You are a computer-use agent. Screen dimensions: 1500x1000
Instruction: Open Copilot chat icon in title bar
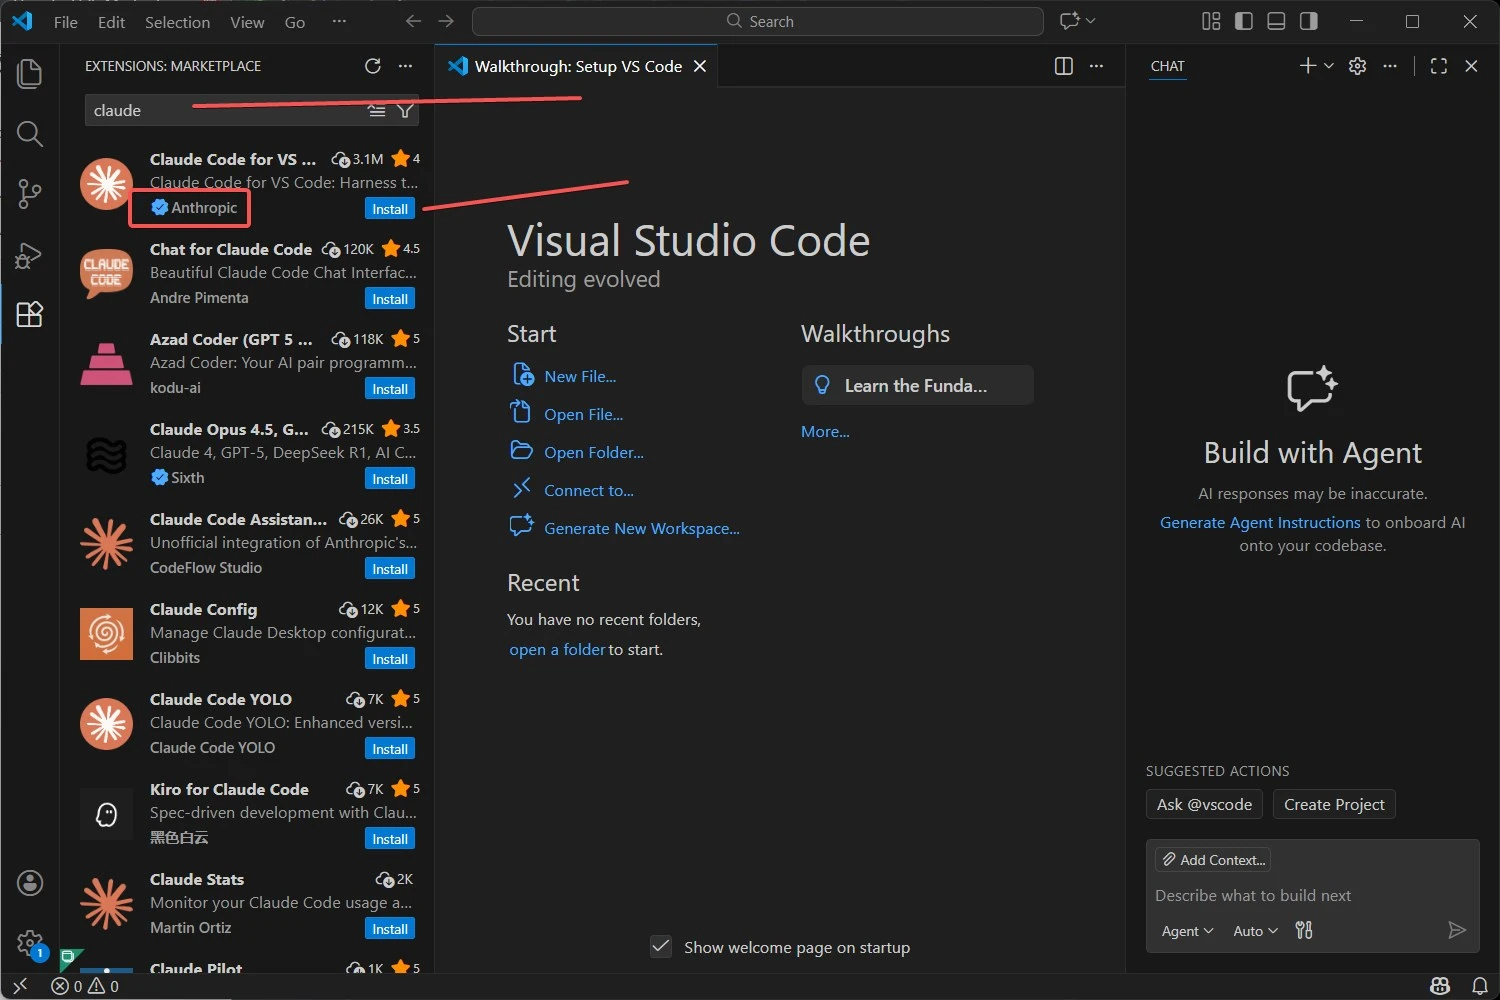1070,21
